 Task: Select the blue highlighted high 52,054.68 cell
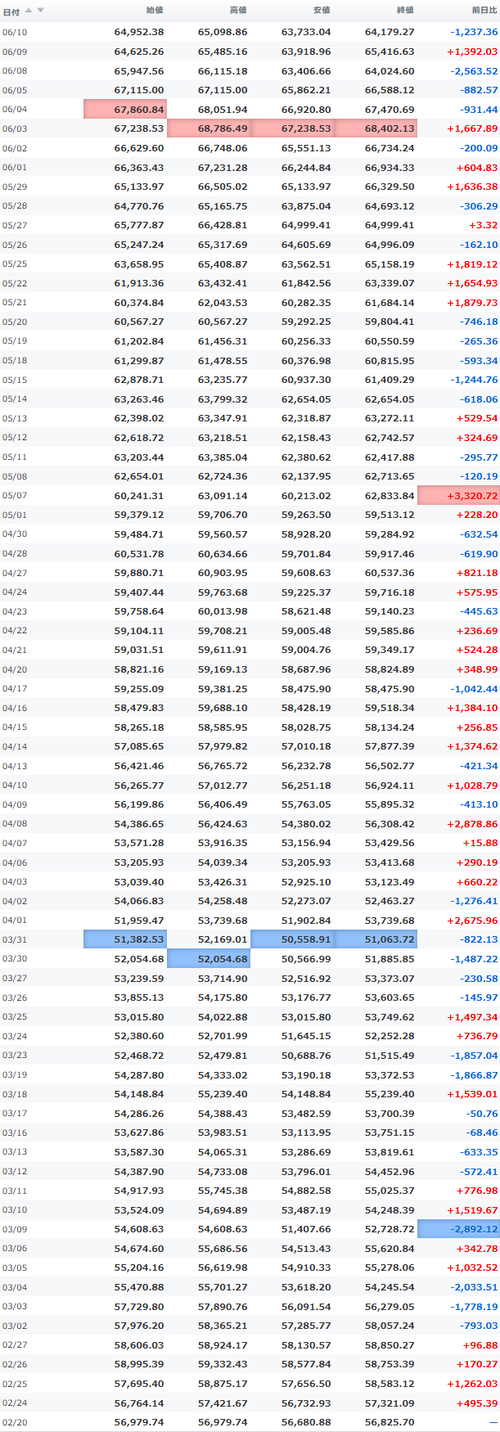coord(209,958)
